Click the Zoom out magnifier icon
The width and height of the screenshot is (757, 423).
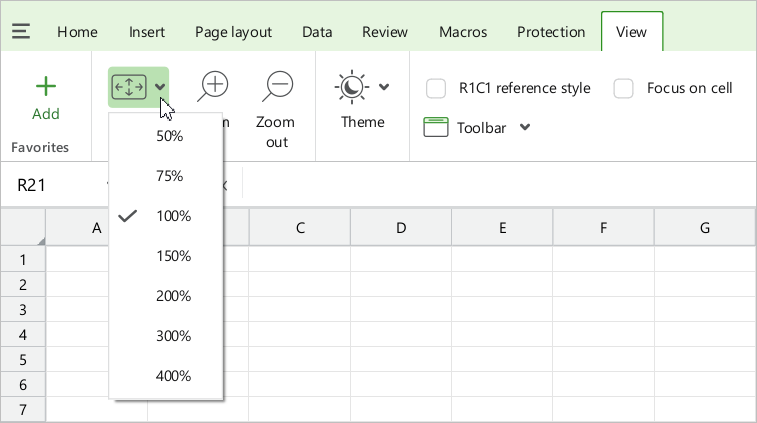click(278, 86)
